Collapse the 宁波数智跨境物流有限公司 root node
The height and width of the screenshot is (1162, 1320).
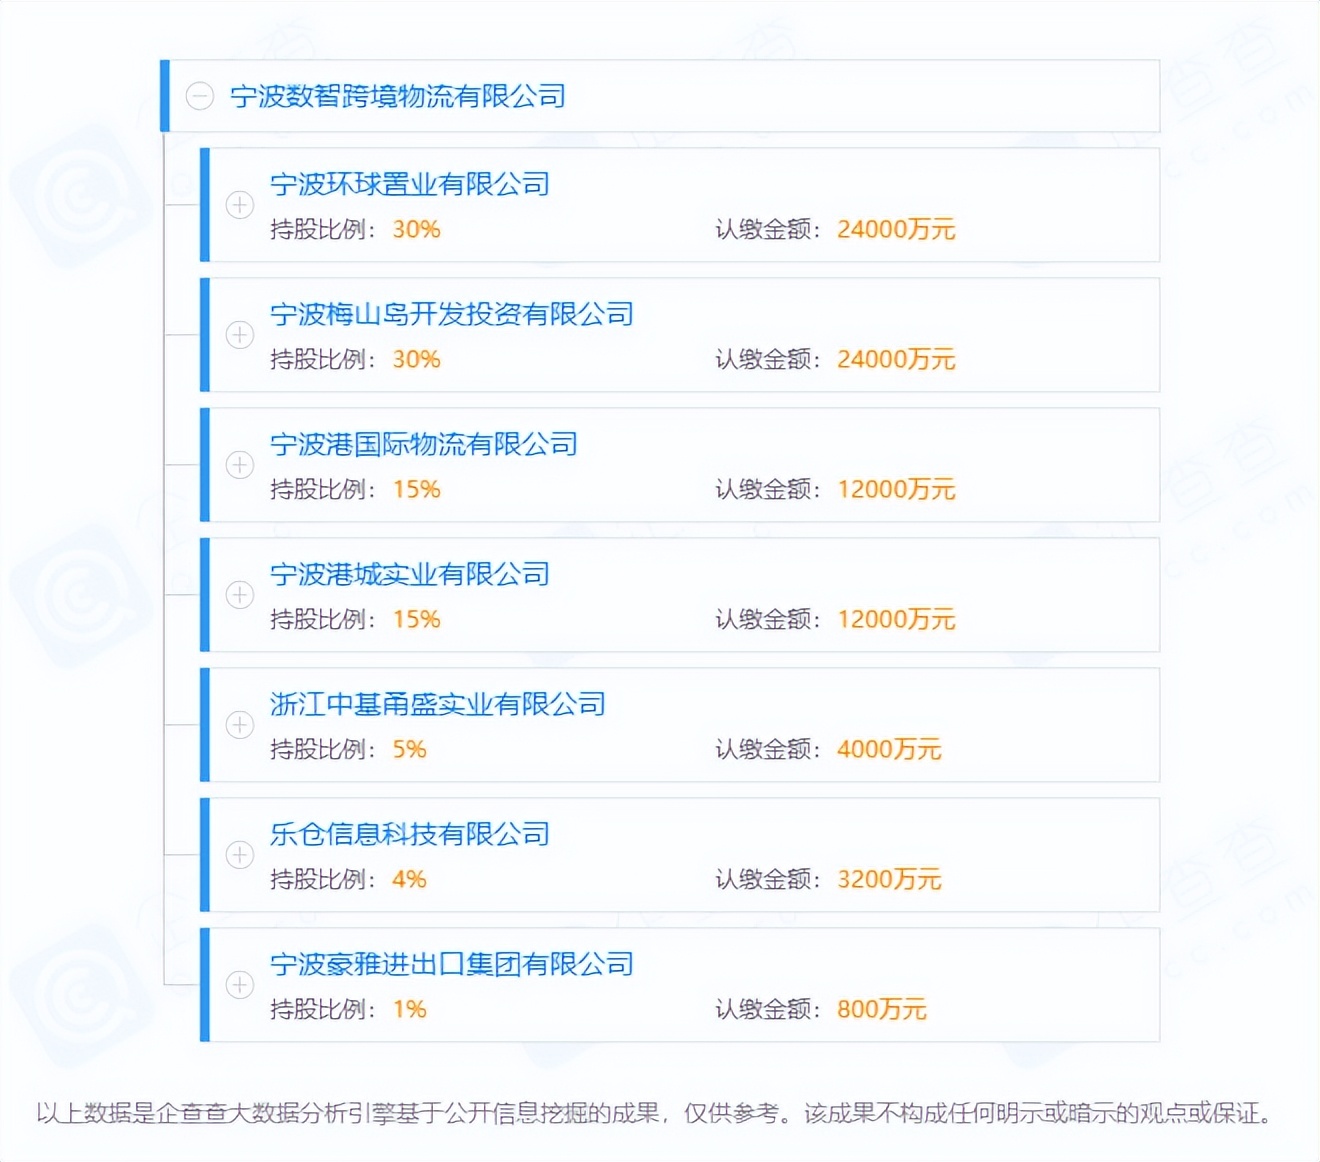pyautogui.click(x=200, y=96)
